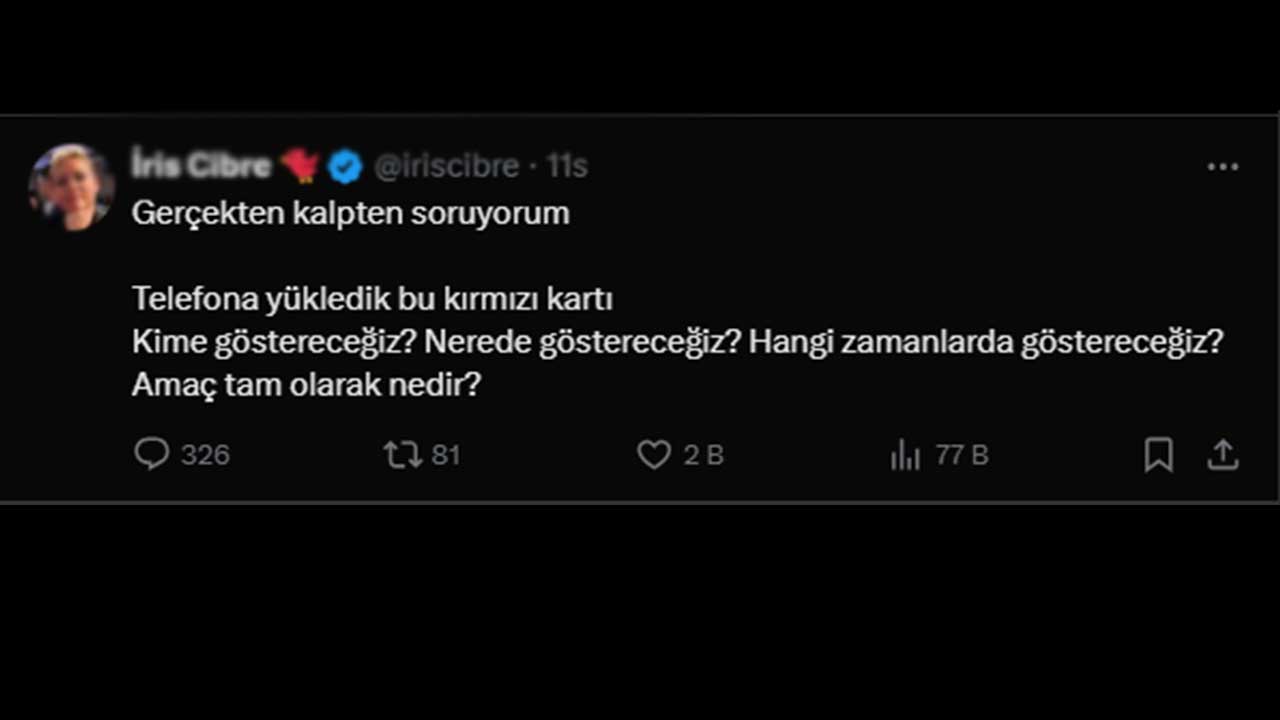Click the red rooster emoji beside name

(x=299, y=165)
